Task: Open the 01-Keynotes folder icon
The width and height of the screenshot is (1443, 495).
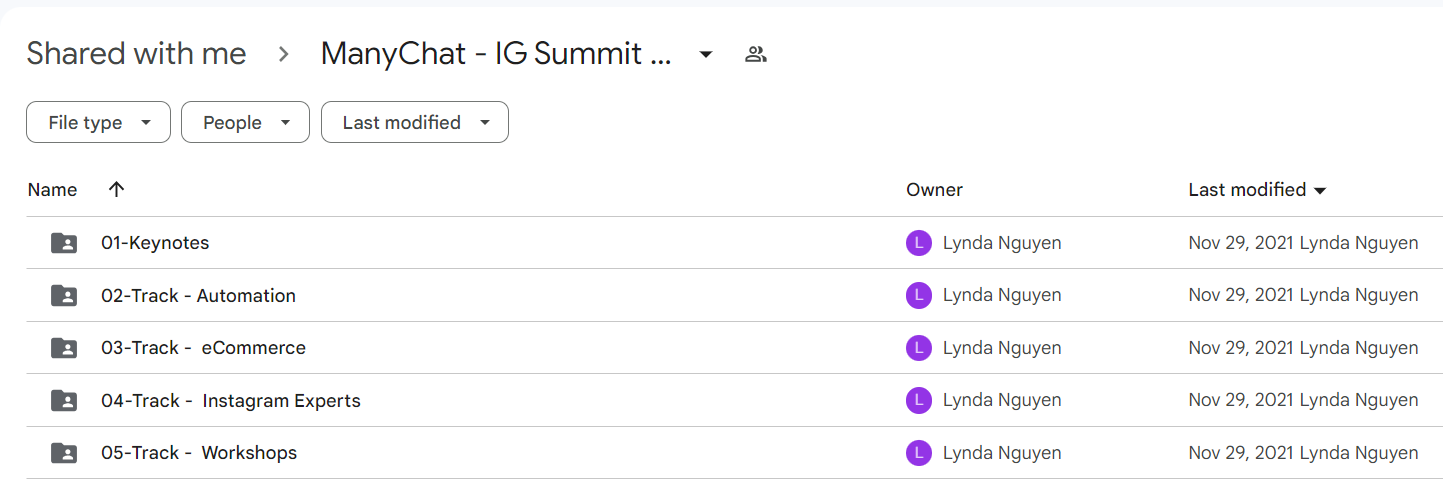Action: 64,243
